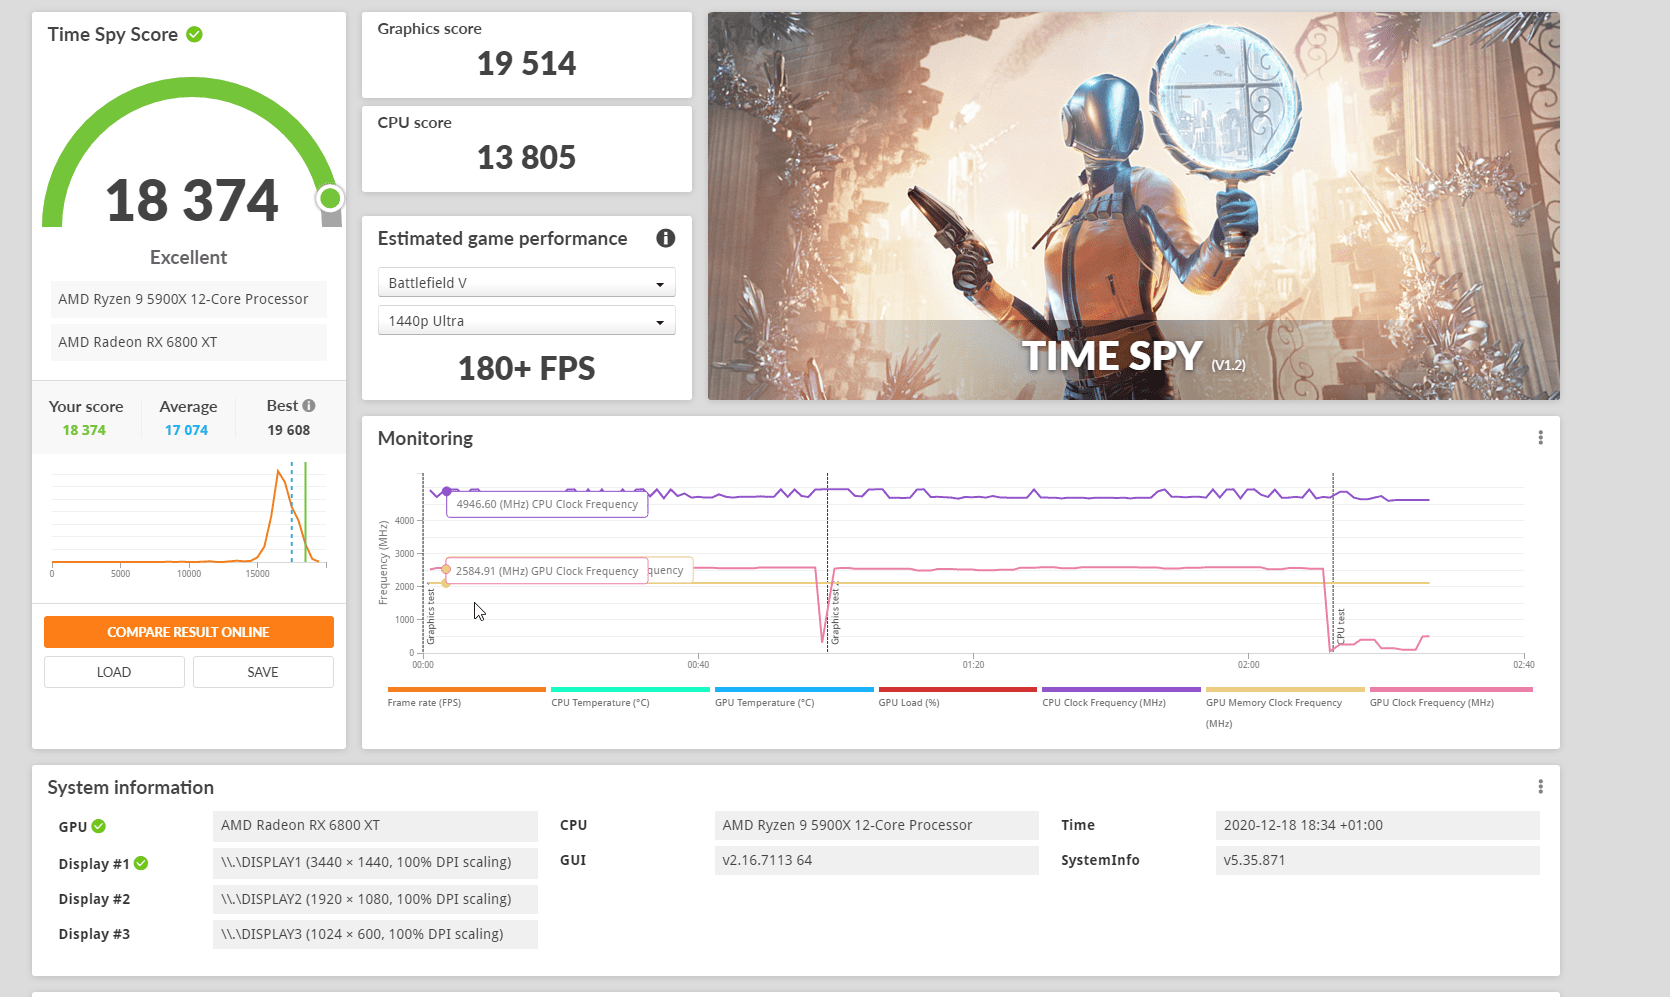Click AMD Radeon RX 6800 XT under the score
1670x997 pixels.
pos(188,342)
